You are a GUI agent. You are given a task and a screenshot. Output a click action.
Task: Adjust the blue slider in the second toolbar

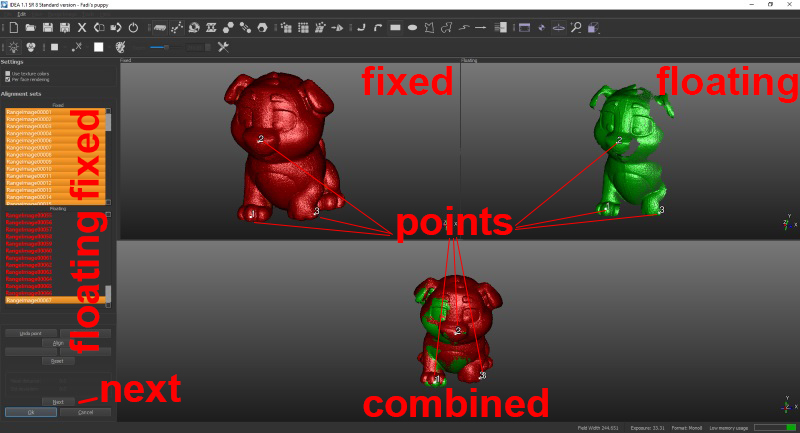(x=166, y=47)
